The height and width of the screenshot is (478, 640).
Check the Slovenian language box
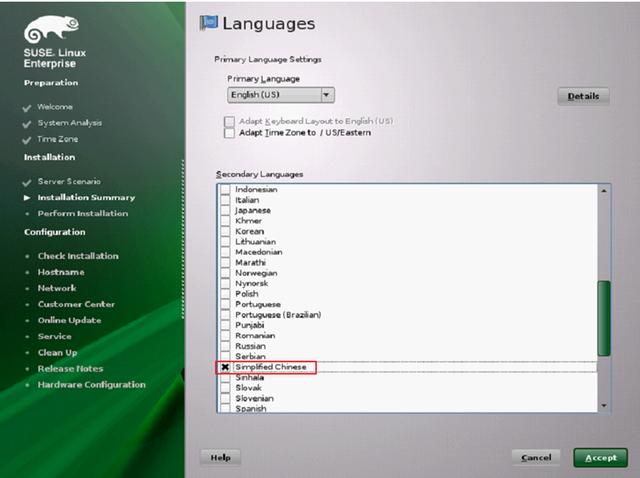pyautogui.click(x=225, y=398)
